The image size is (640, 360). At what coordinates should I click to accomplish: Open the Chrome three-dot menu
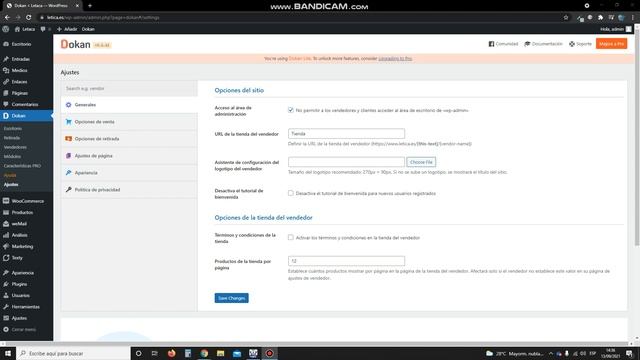click(633, 18)
